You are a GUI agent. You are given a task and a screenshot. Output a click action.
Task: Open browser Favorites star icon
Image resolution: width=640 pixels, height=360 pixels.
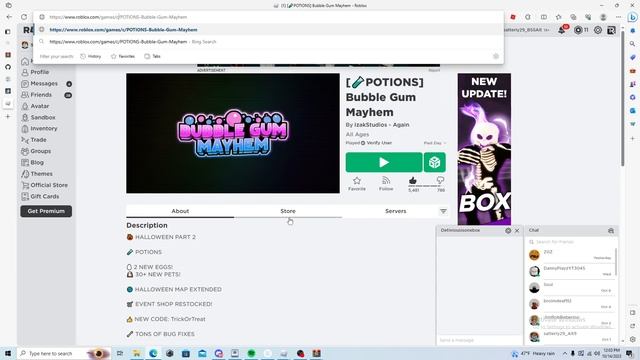click(x=558, y=17)
